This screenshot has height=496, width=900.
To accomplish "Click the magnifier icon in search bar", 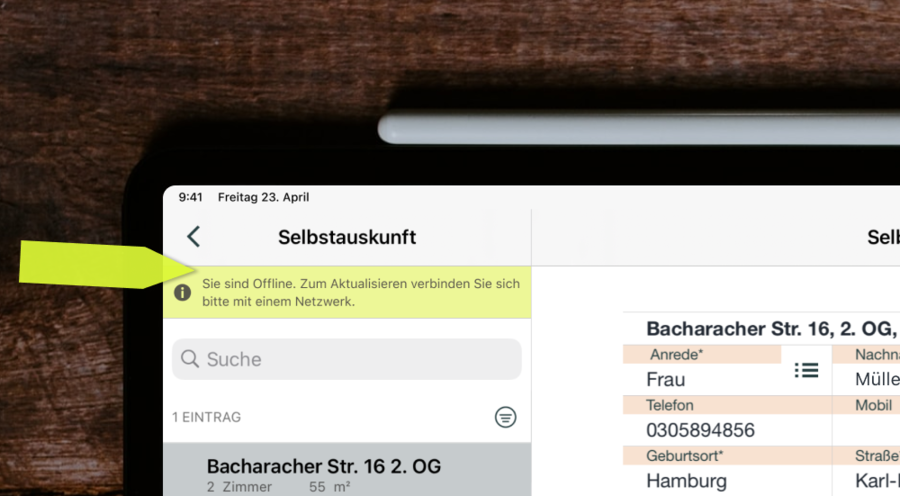I will [189, 359].
